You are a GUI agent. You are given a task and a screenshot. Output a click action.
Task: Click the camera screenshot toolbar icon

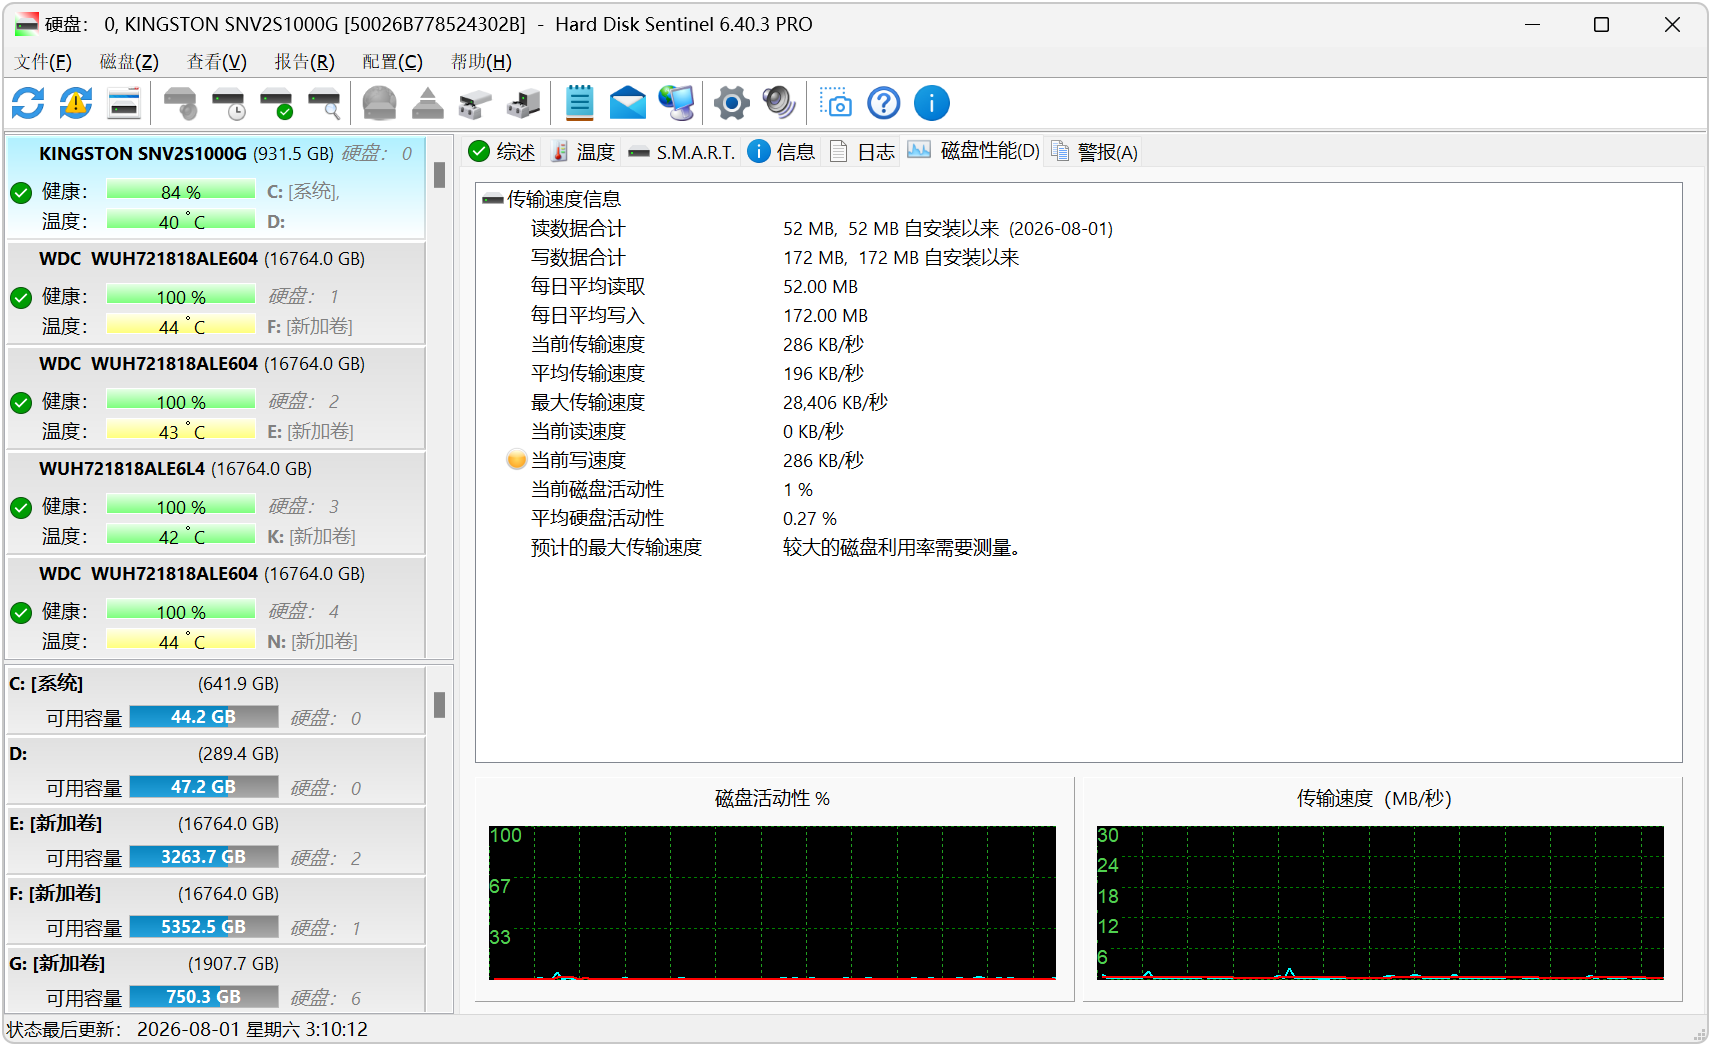click(836, 103)
